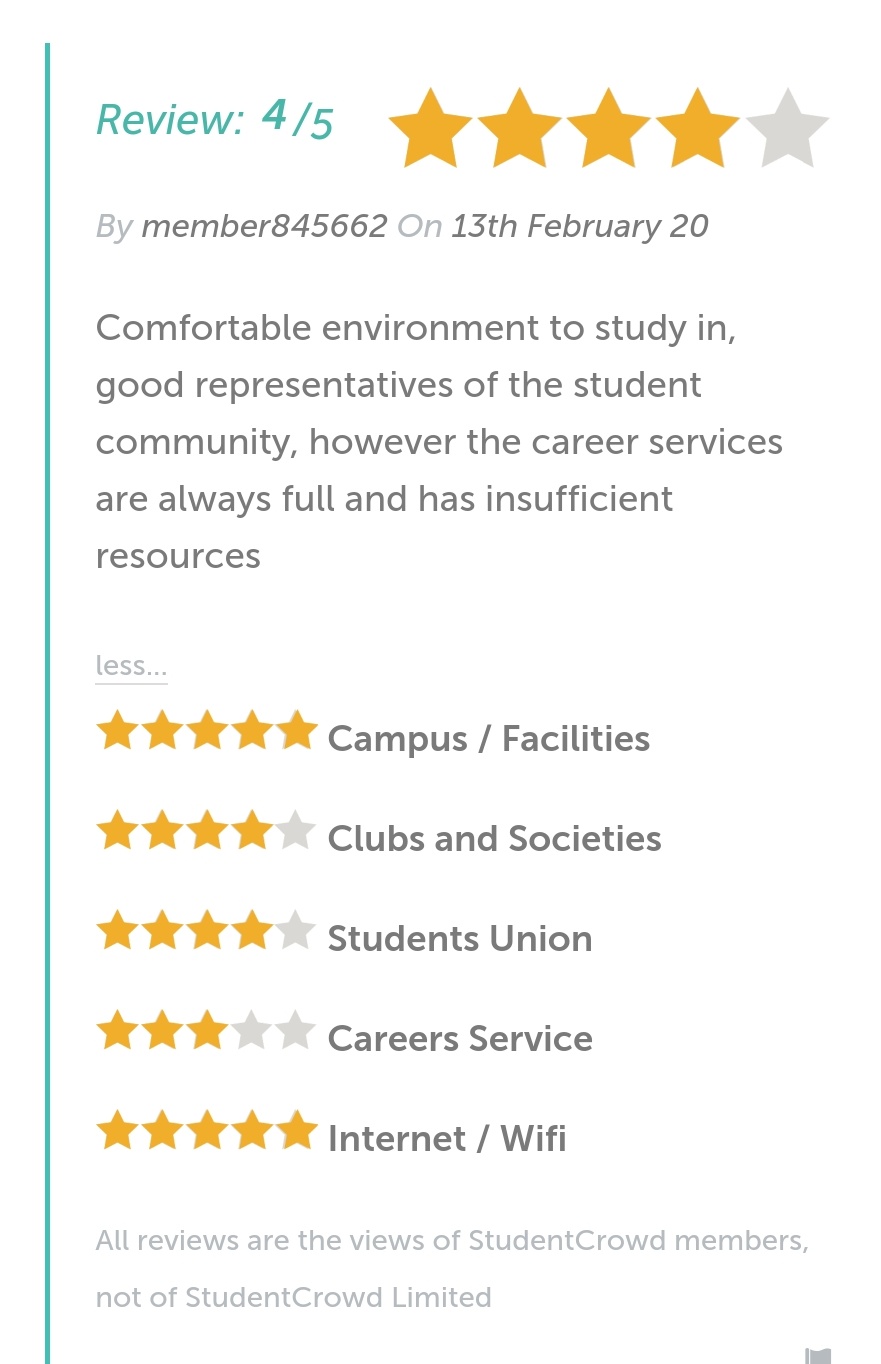Select the Internet / Wifi label
The image size is (881, 1364).
(447, 1139)
